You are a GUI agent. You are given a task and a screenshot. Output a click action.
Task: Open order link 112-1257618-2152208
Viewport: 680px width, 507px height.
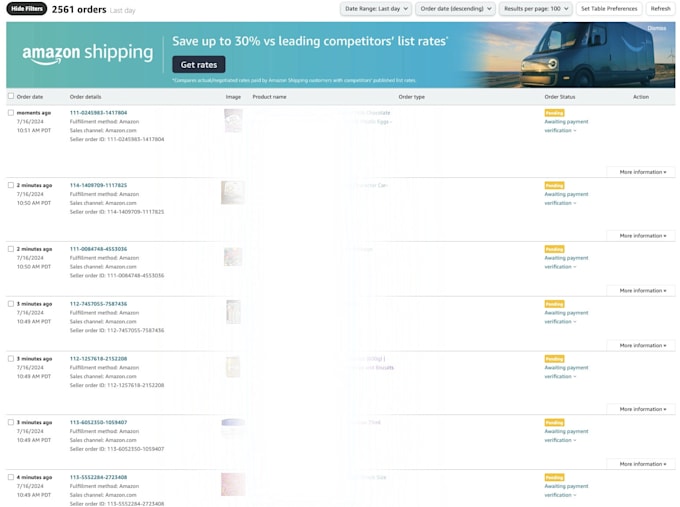point(98,359)
